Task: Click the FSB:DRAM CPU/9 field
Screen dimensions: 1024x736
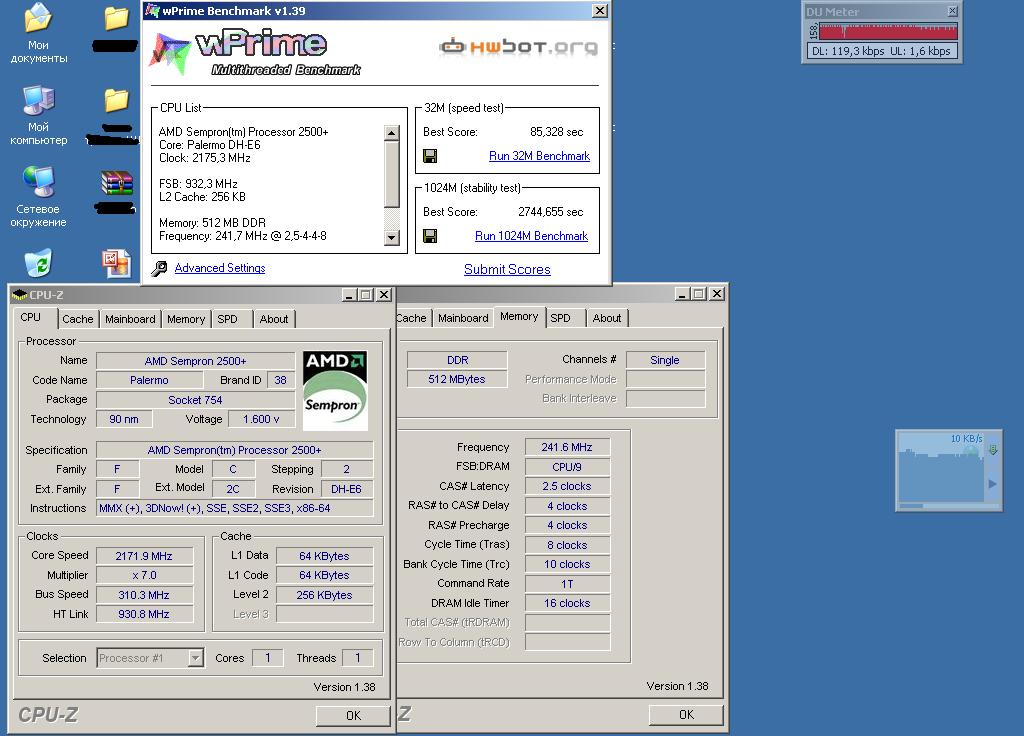Action: point(567,467)
